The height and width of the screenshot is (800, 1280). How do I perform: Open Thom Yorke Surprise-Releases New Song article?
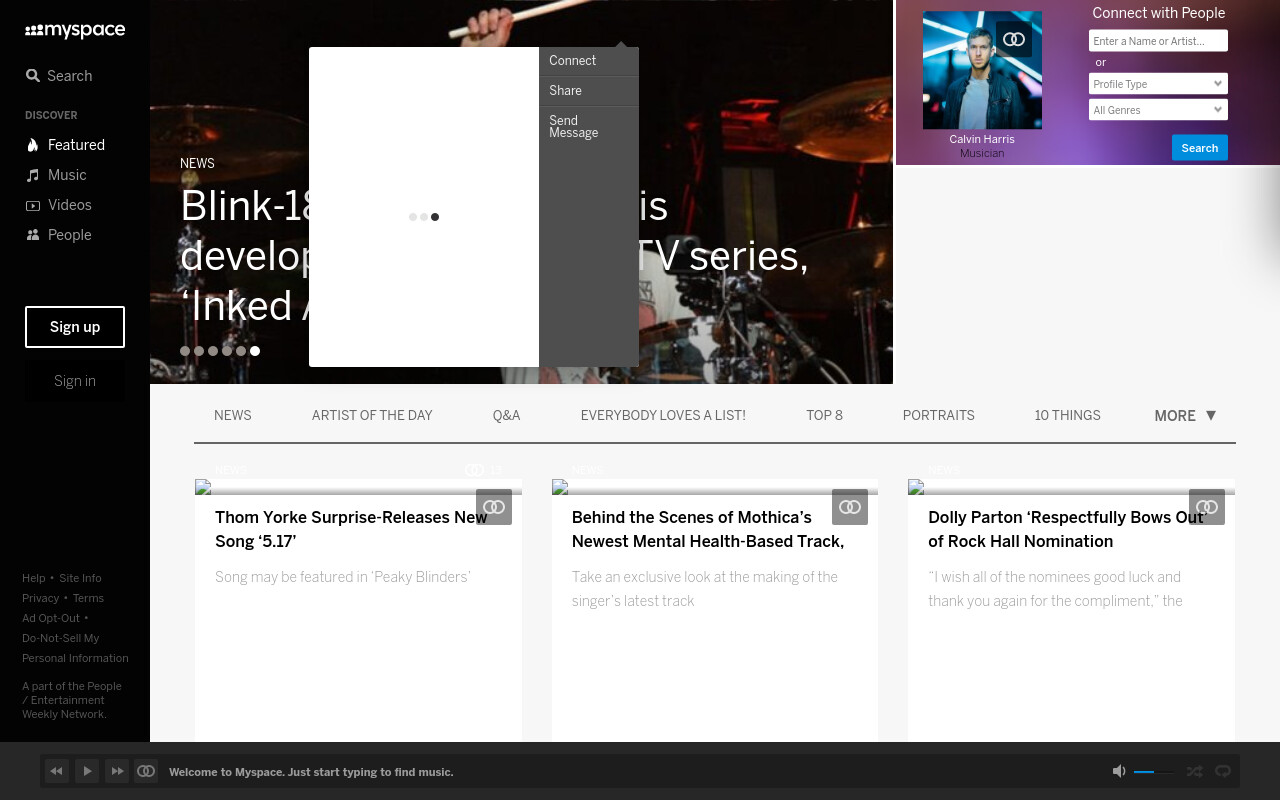pyautogui.click(x=351, y=530)
